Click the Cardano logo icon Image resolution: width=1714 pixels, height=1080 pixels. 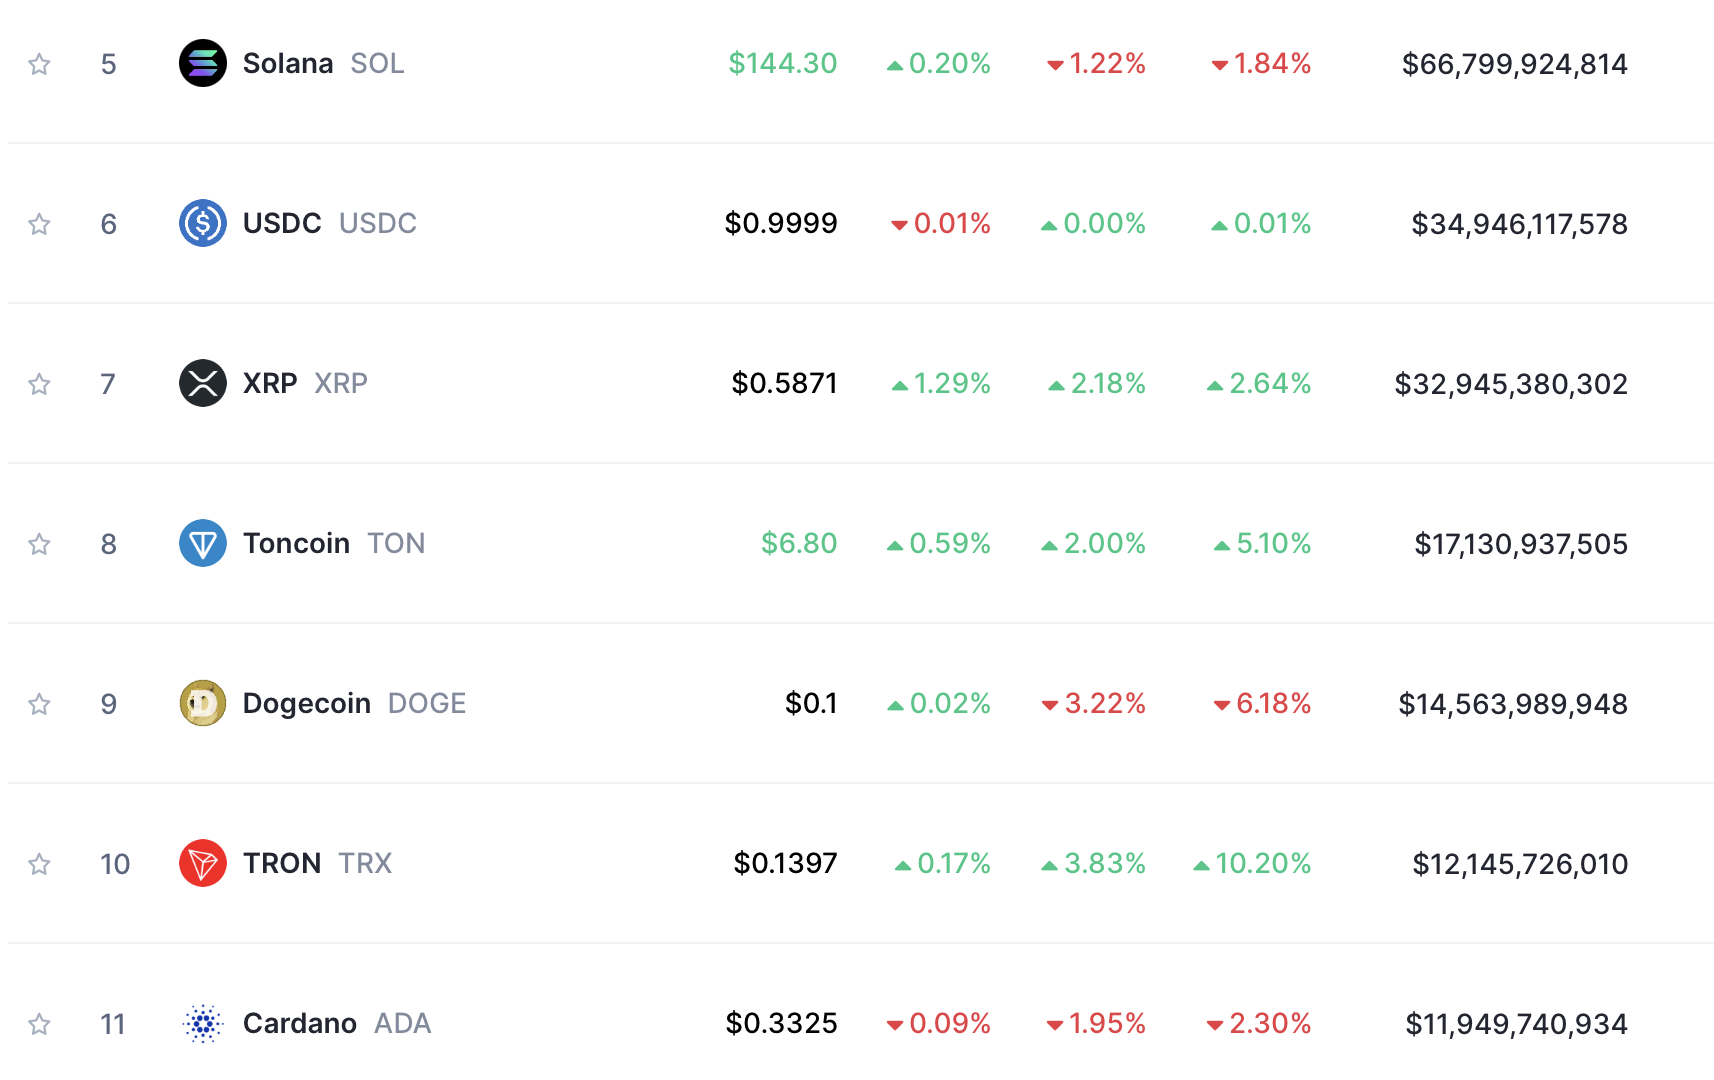202,1023
